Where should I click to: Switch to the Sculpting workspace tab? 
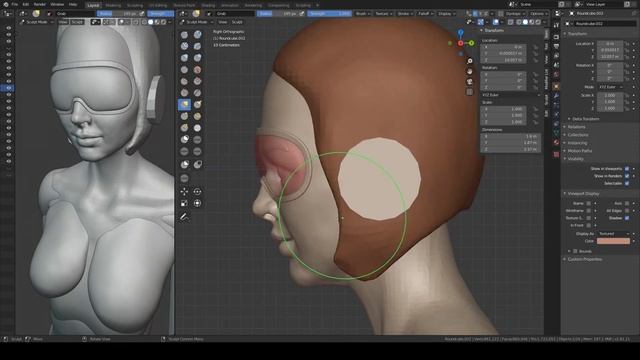pos(135,5)
